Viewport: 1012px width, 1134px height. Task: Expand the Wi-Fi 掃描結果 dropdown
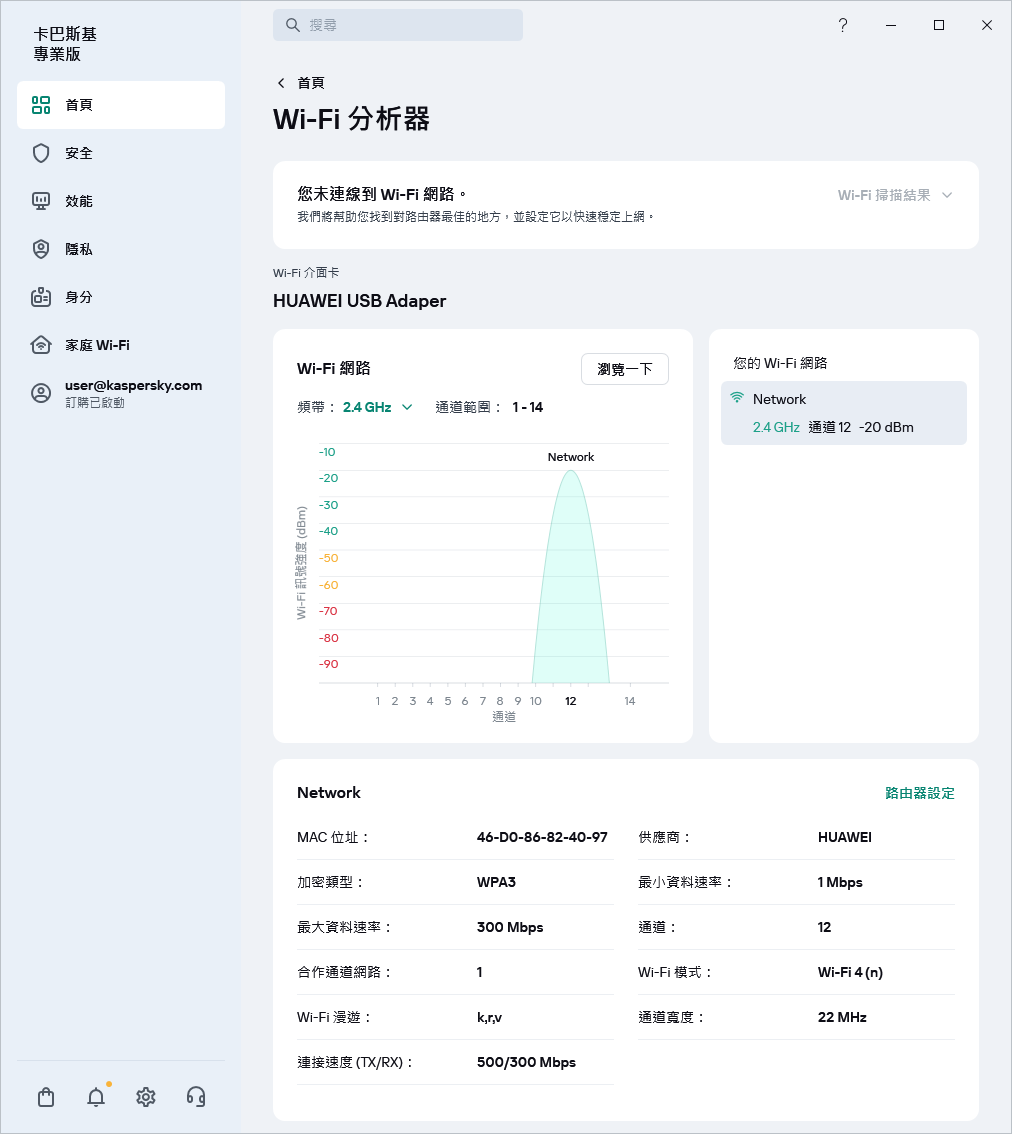click(x=895, y=196)
